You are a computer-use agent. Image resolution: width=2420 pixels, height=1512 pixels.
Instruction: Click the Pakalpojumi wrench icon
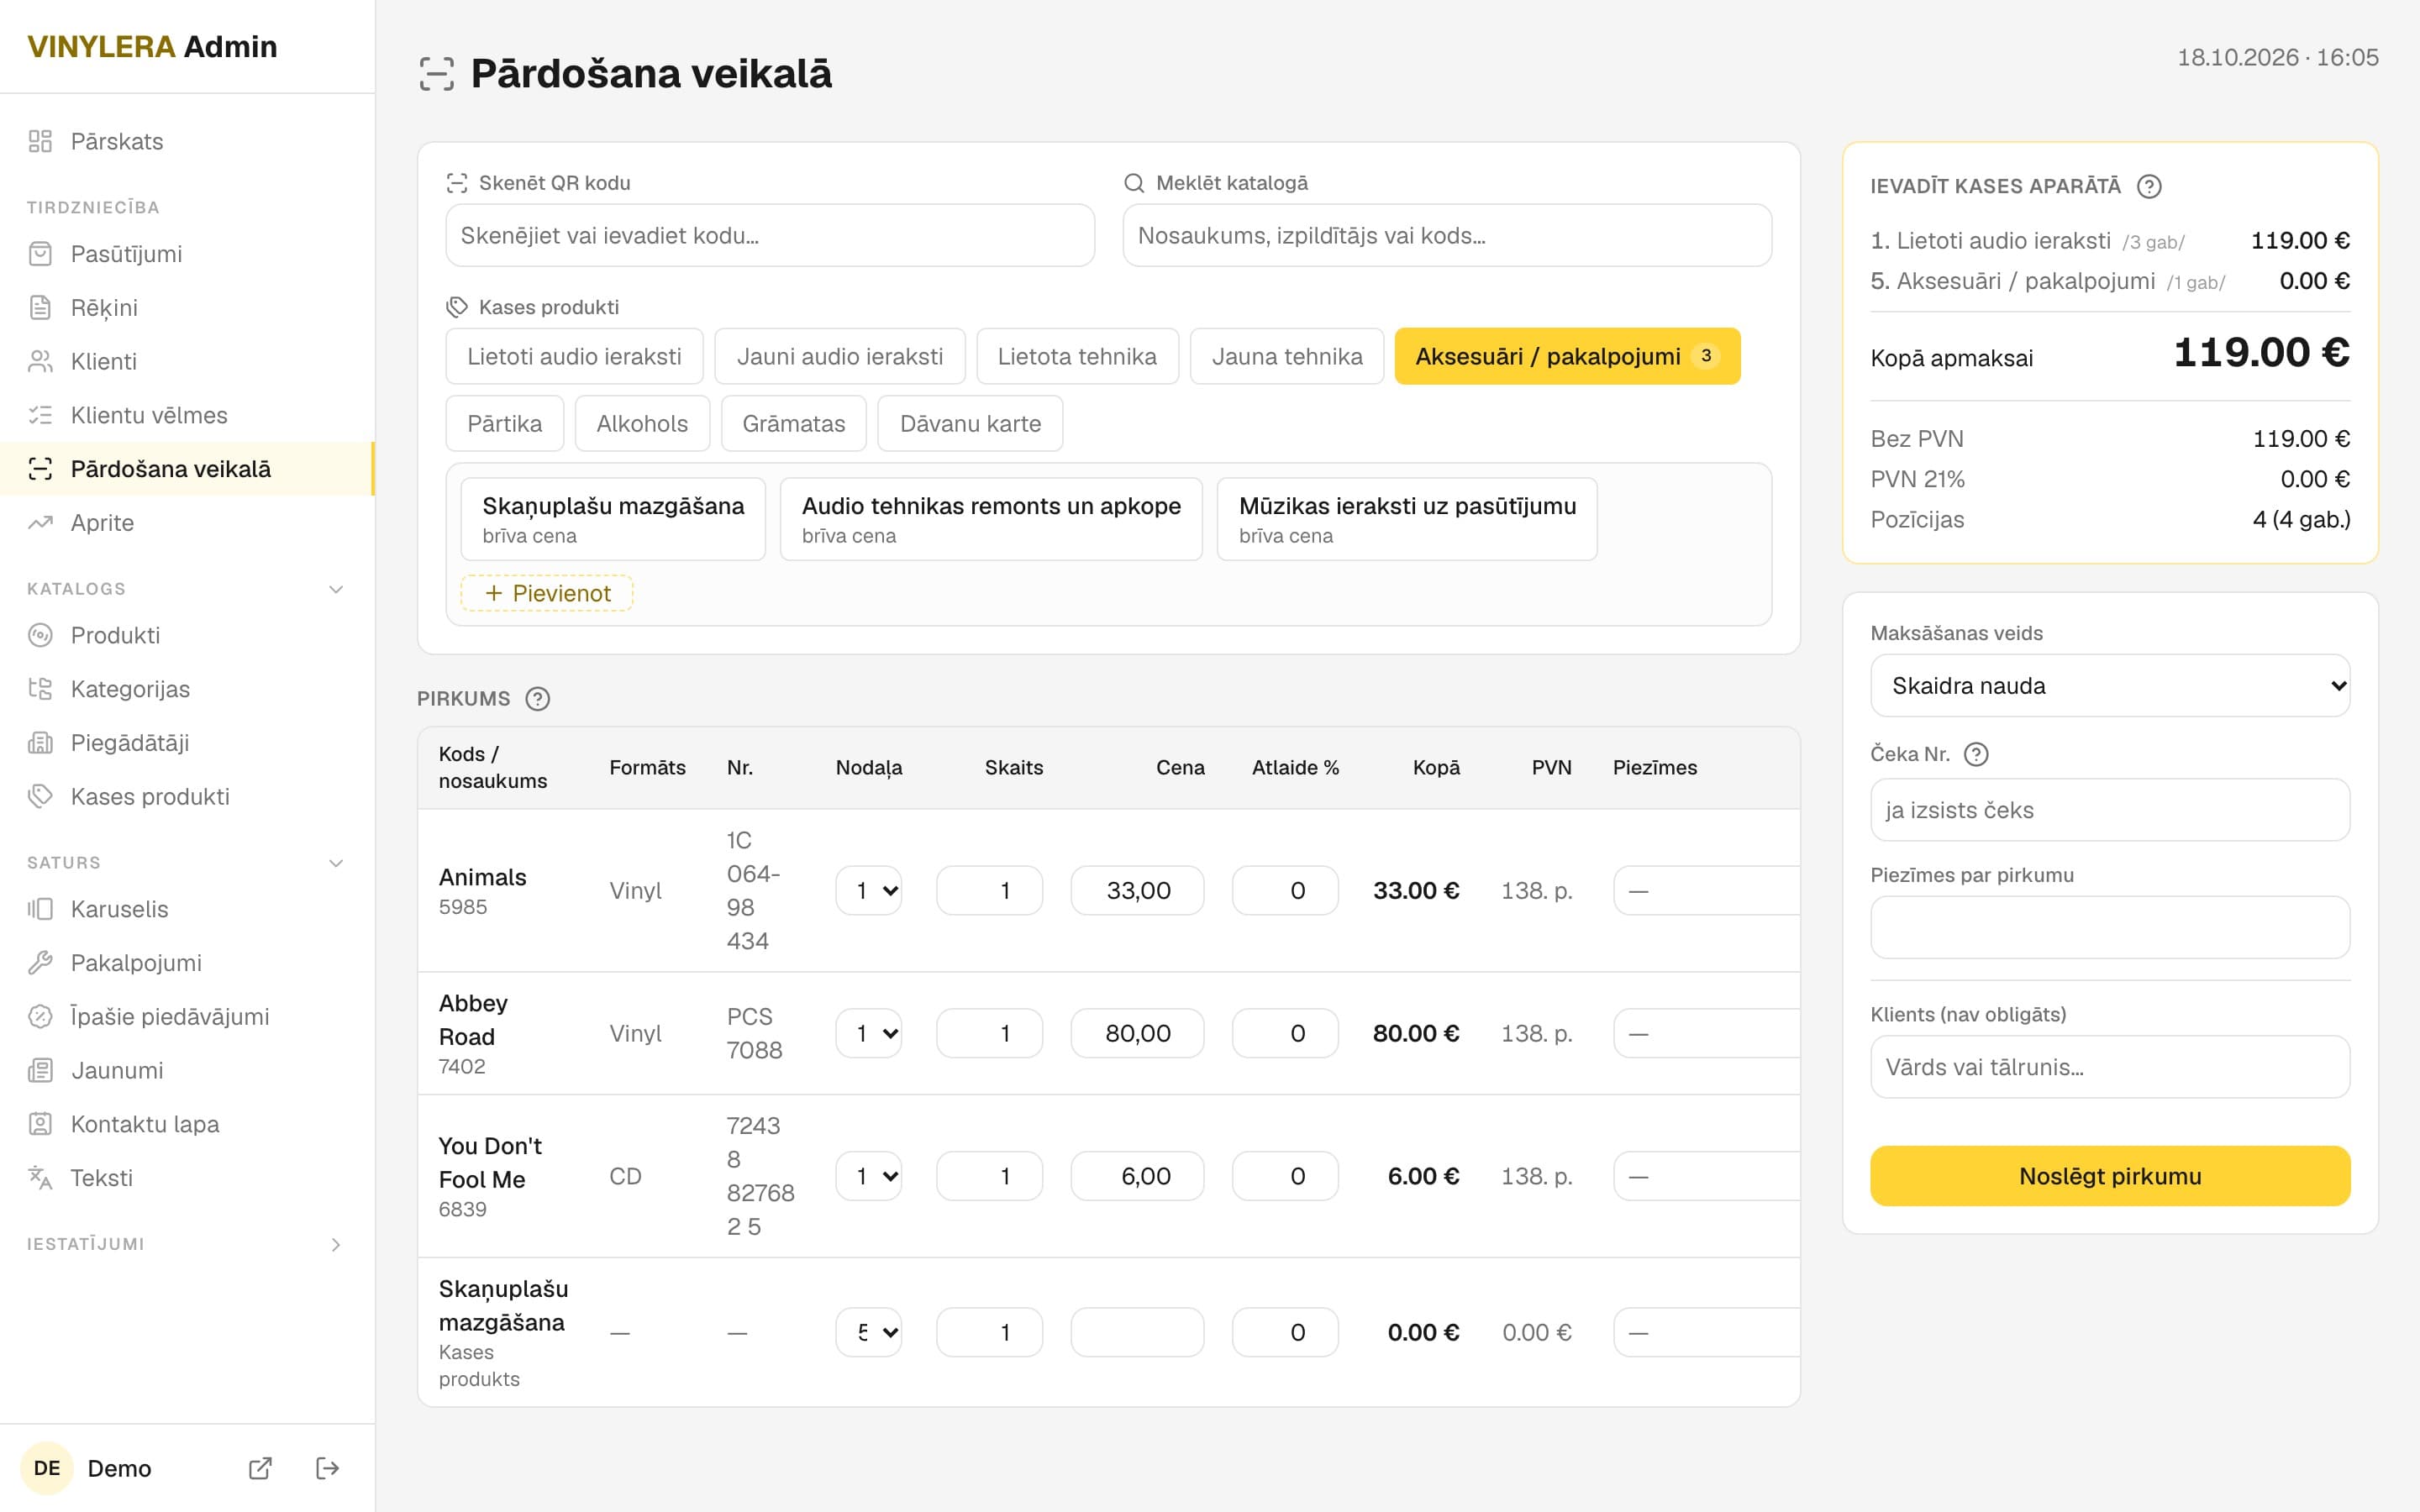(40, 963)
